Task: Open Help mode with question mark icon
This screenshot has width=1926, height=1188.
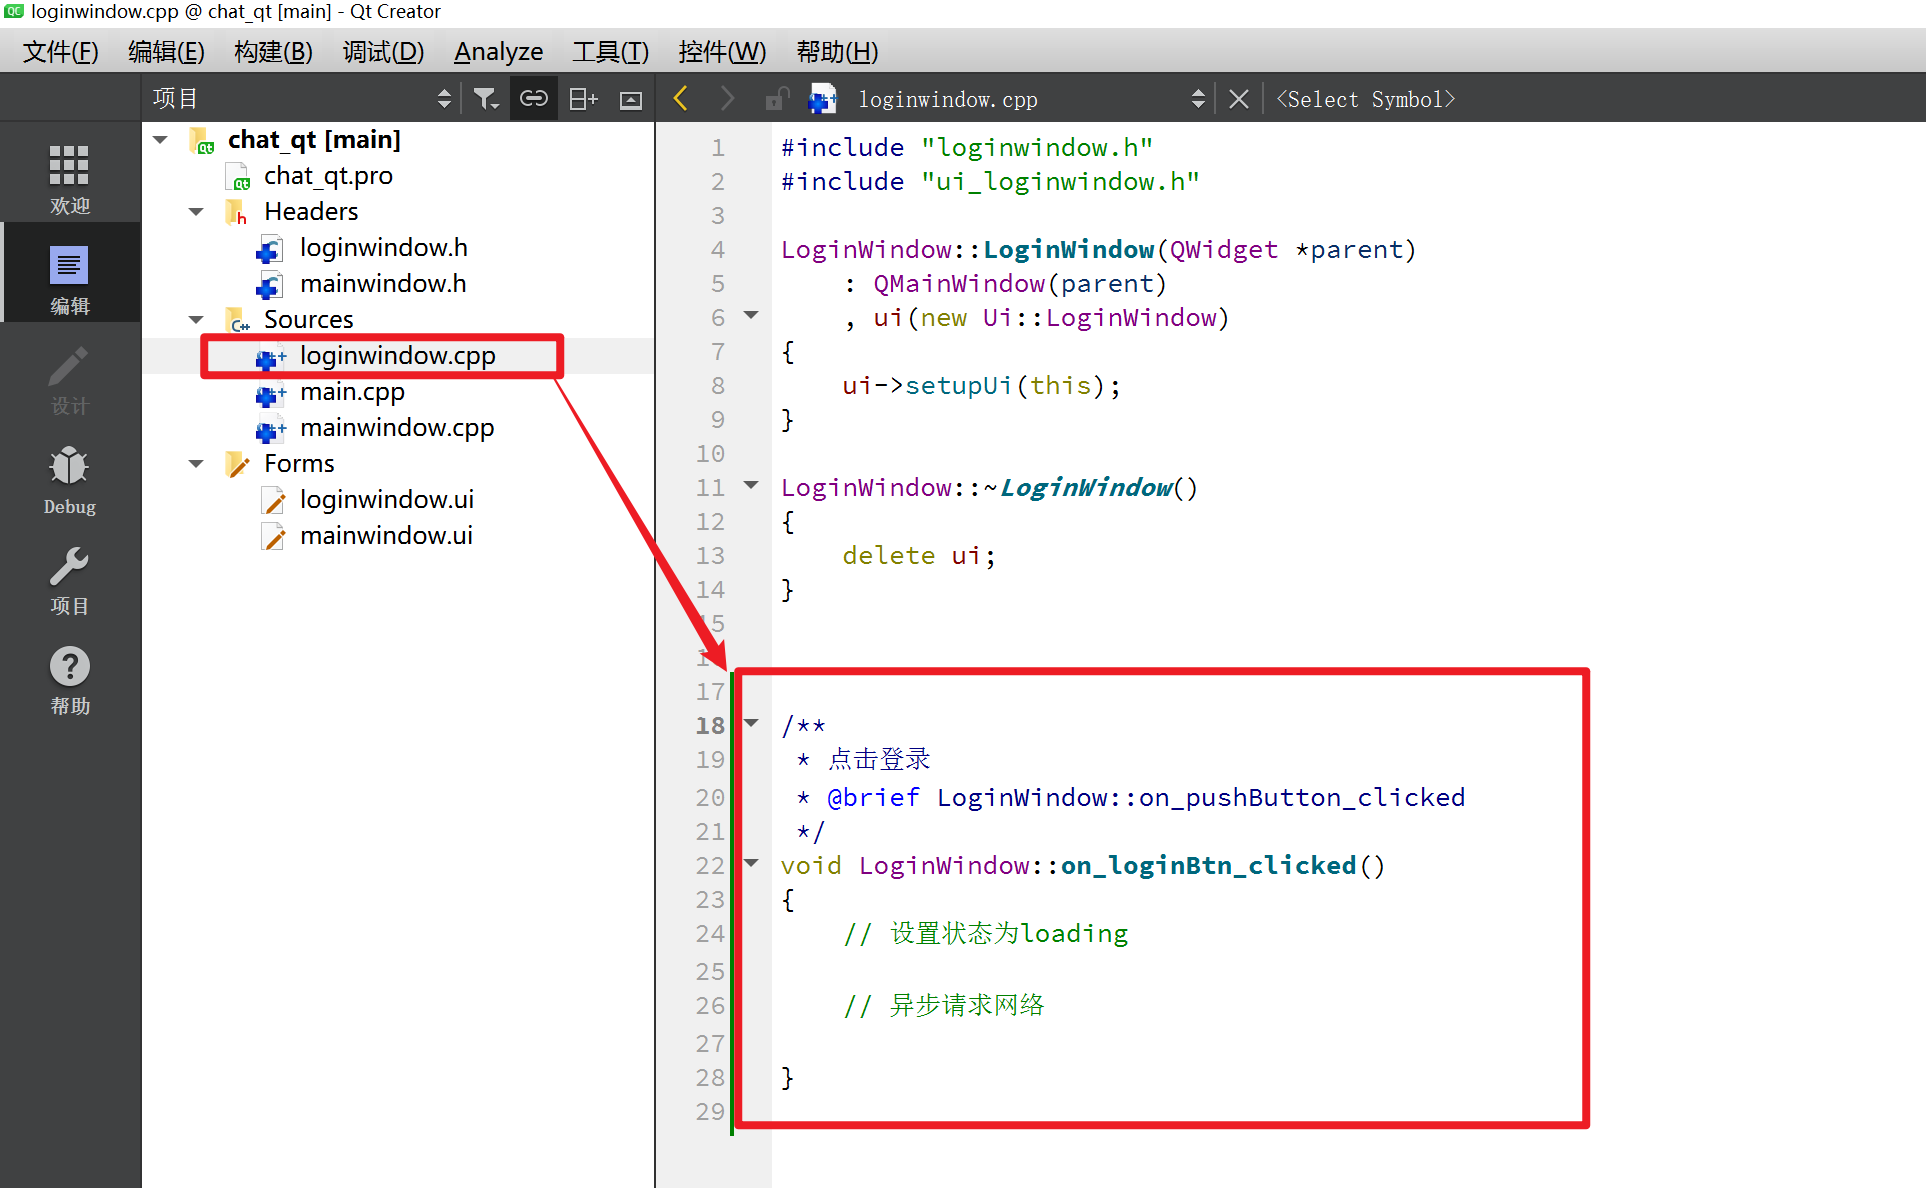Action: click(x=69, y=680)
